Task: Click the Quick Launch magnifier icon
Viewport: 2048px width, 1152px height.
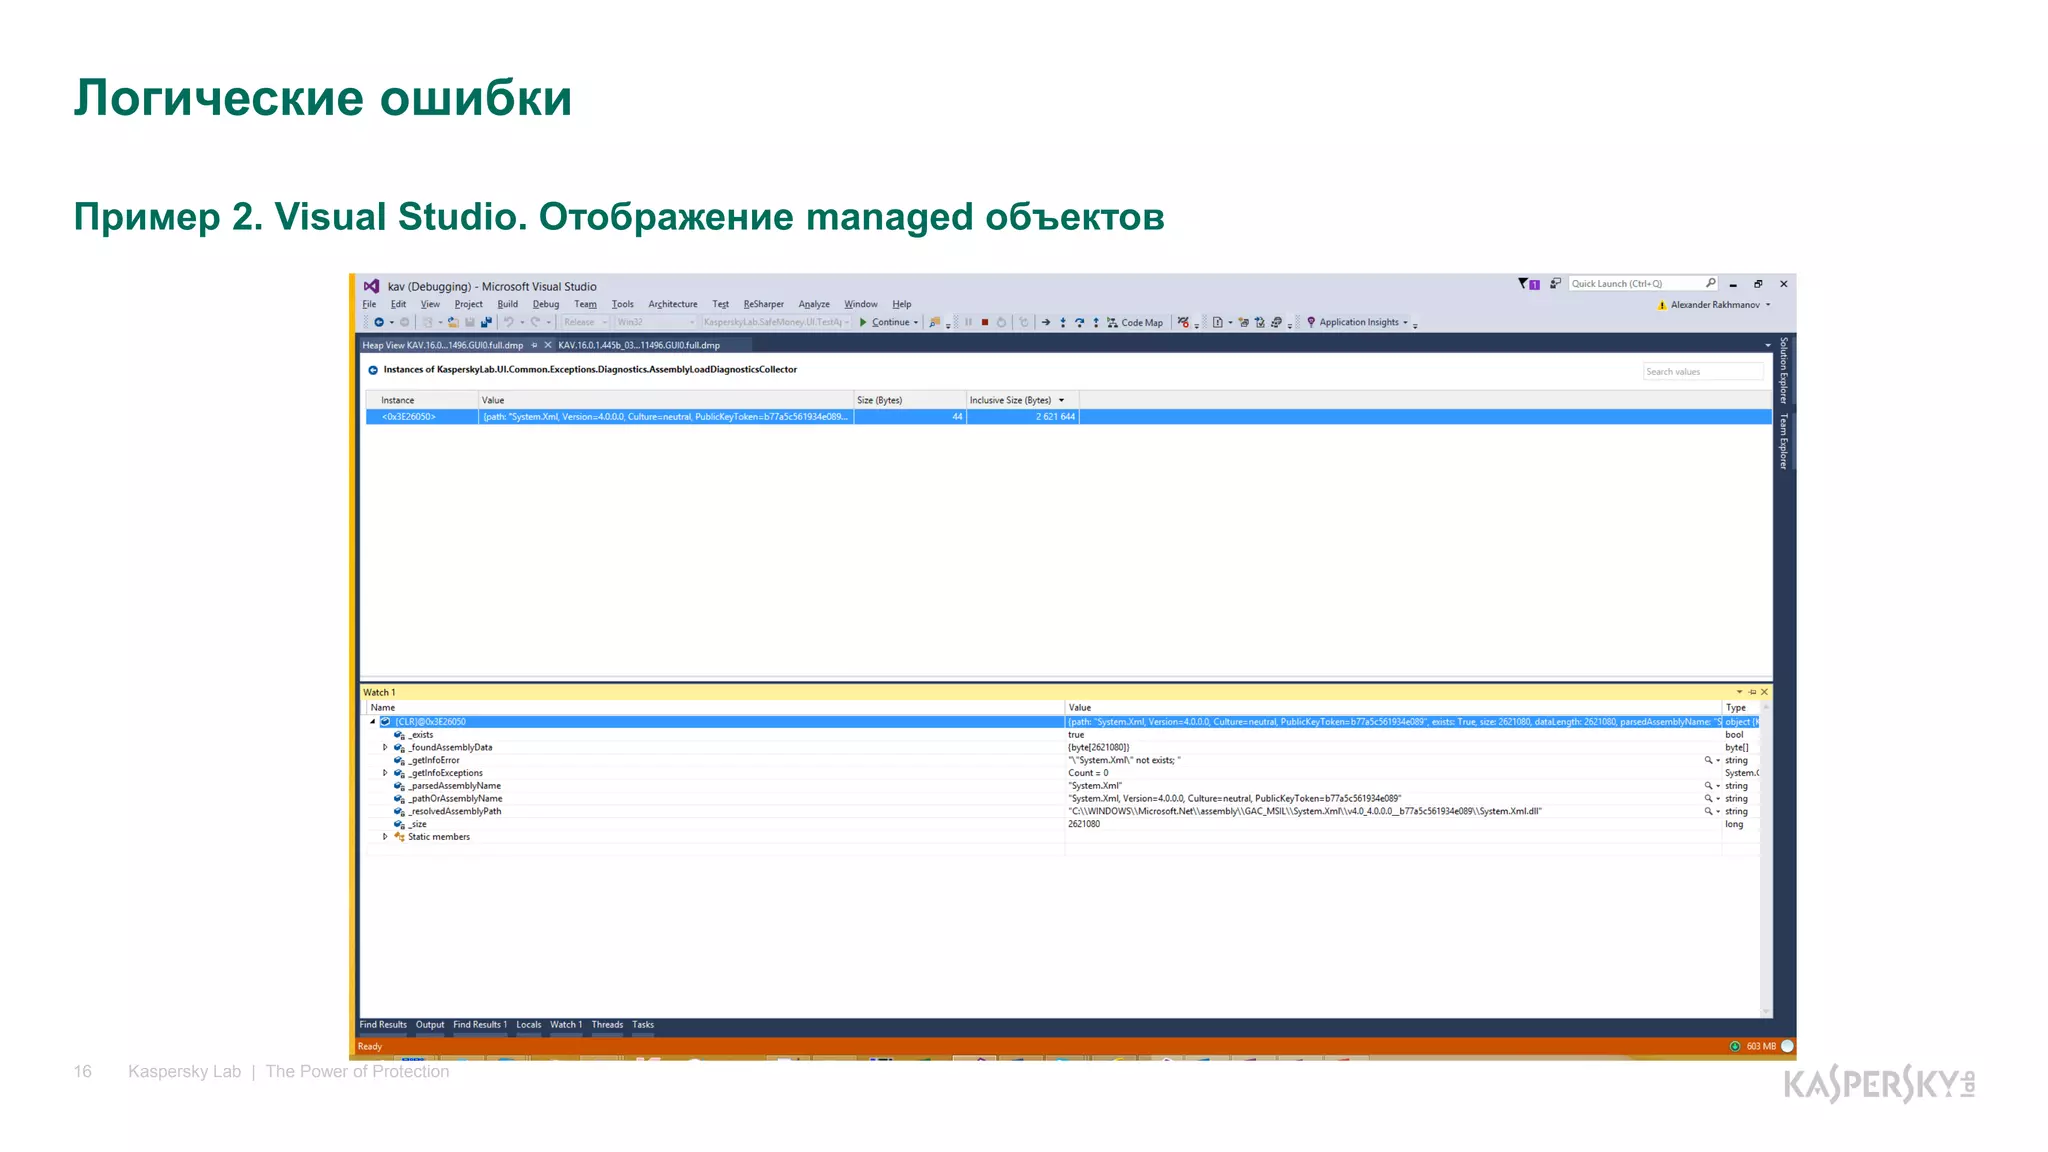Action: coord(1710,283)
